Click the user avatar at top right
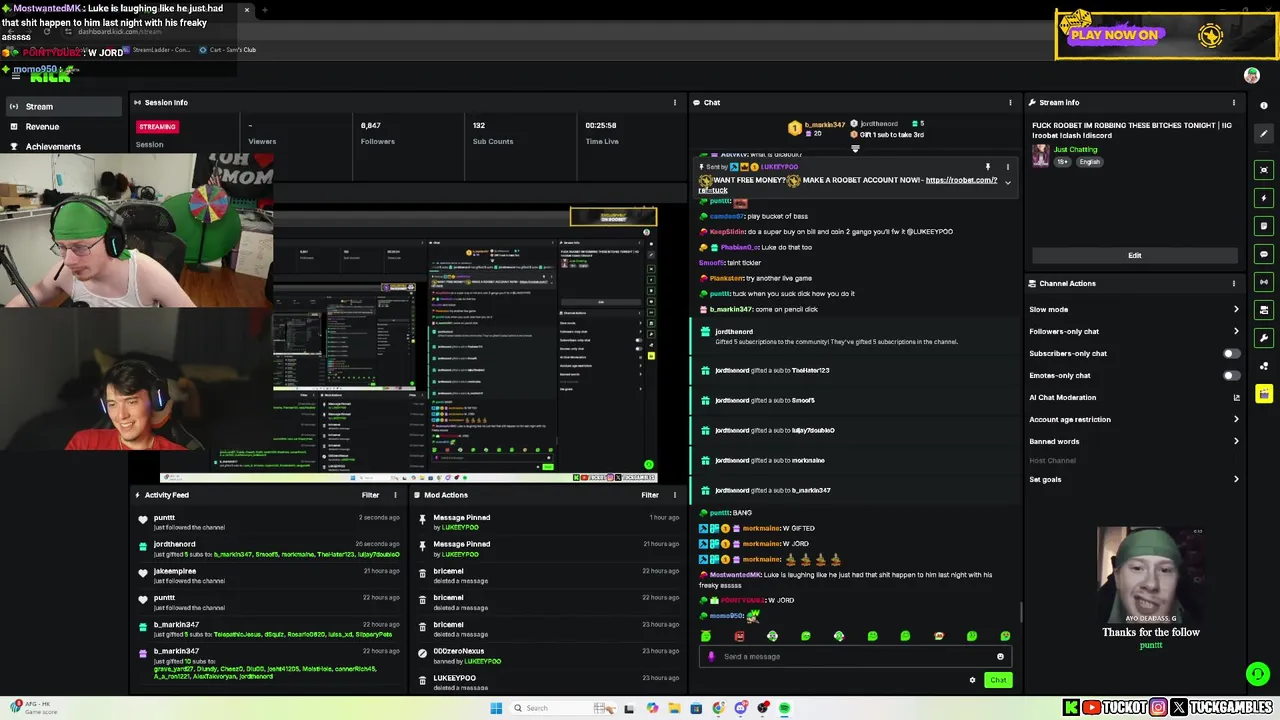 [1252, 76]
